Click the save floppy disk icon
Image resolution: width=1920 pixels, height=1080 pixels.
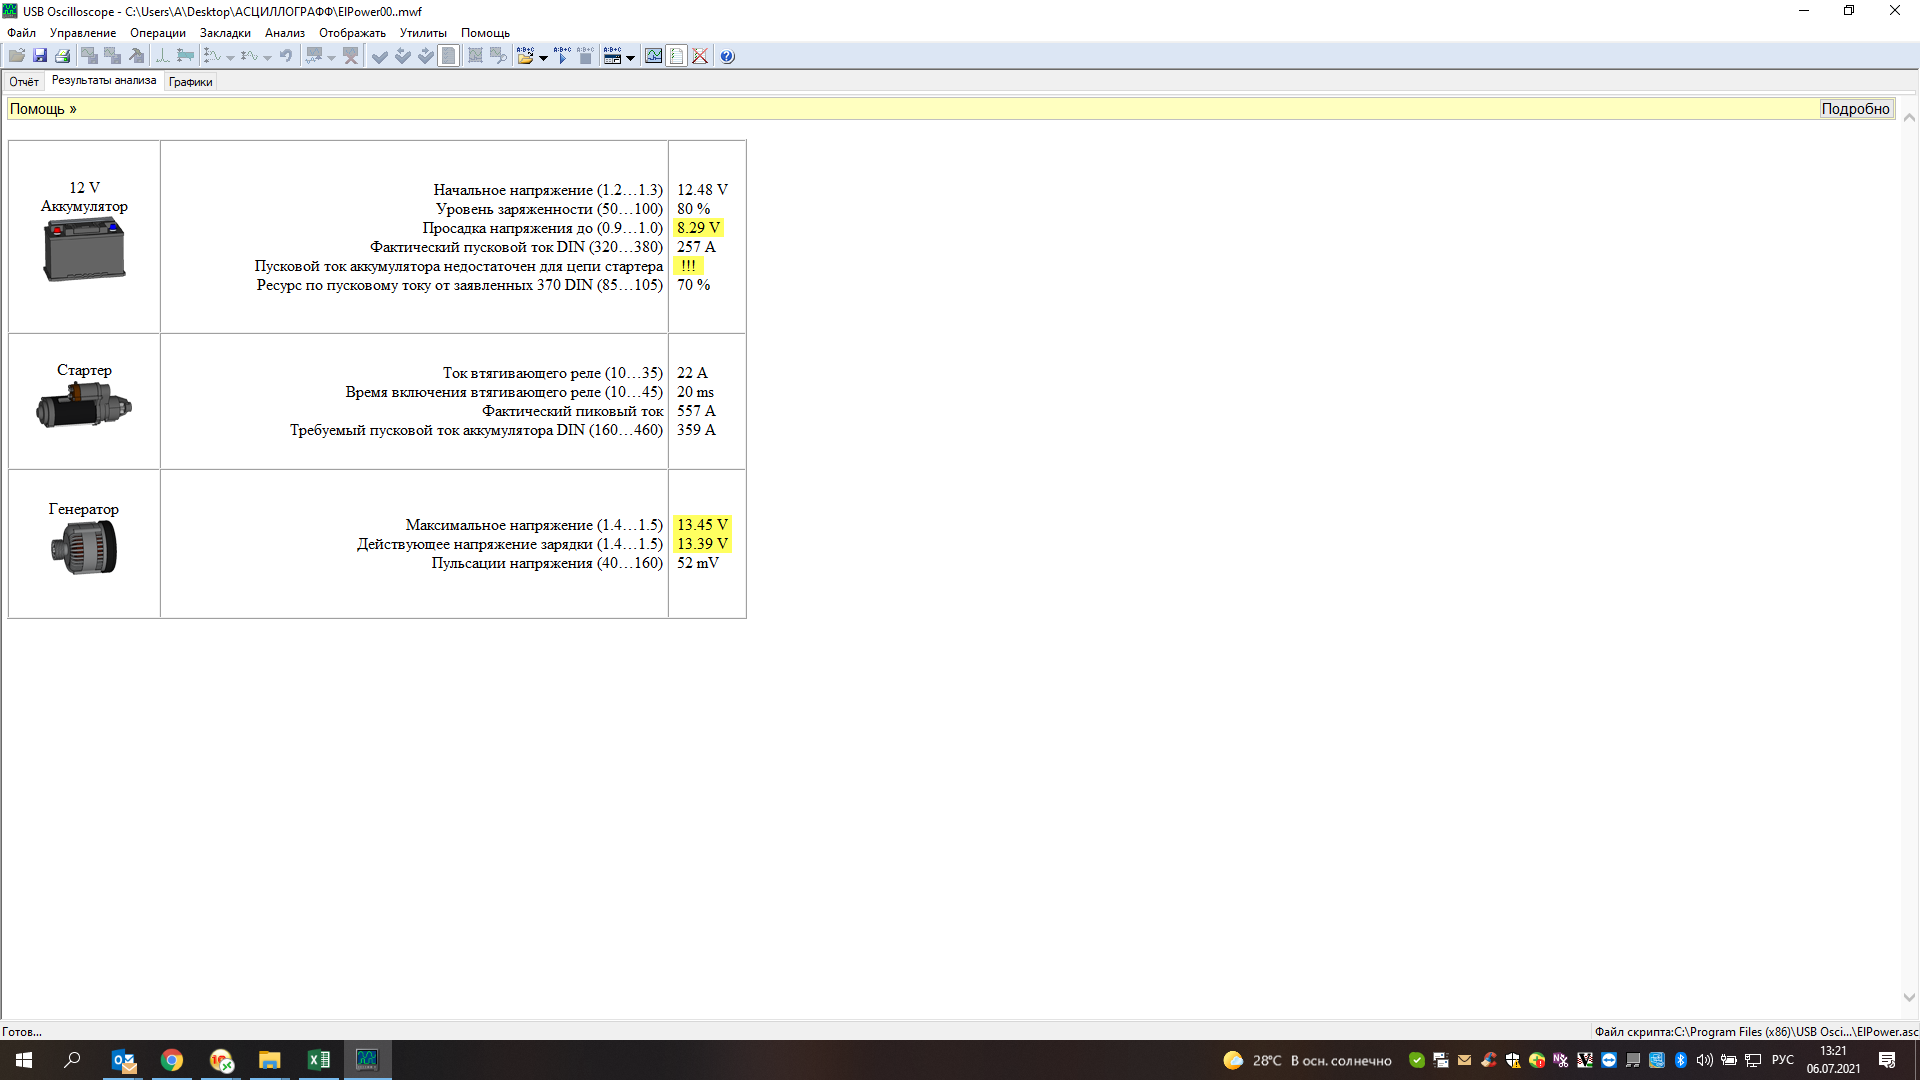40,56
